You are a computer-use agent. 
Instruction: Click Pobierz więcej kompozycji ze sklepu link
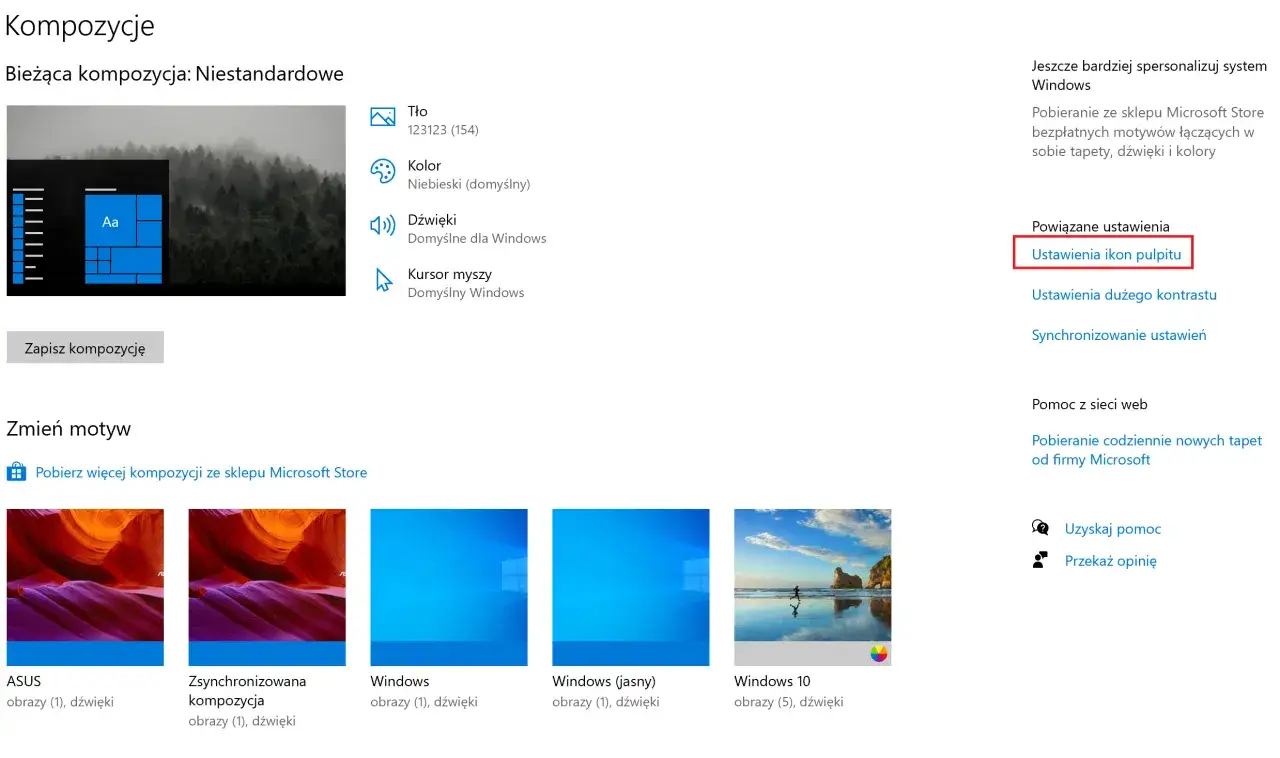click(198, 471)
